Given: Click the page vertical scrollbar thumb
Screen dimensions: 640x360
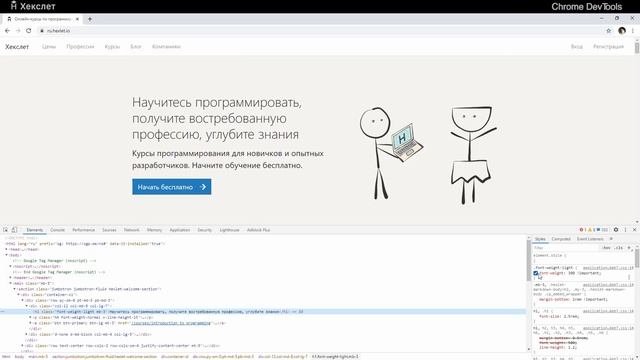Looking at the screenshot, I should click(x=637, y=47).
